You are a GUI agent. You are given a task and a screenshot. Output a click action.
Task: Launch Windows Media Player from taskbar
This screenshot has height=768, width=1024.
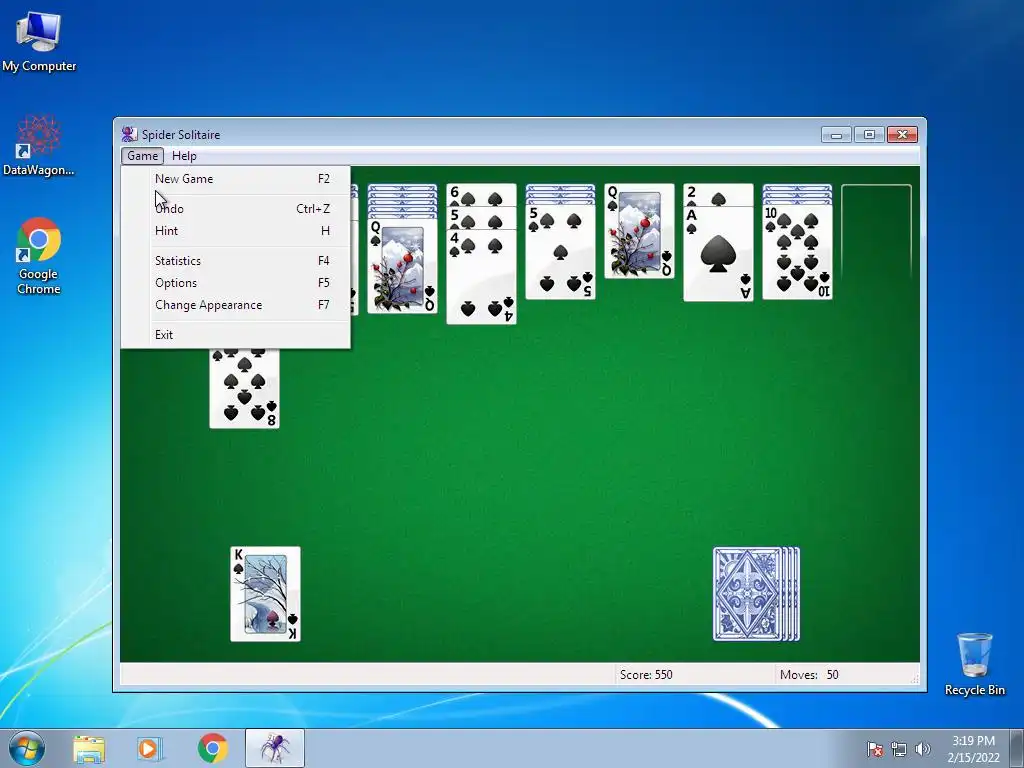149,748
